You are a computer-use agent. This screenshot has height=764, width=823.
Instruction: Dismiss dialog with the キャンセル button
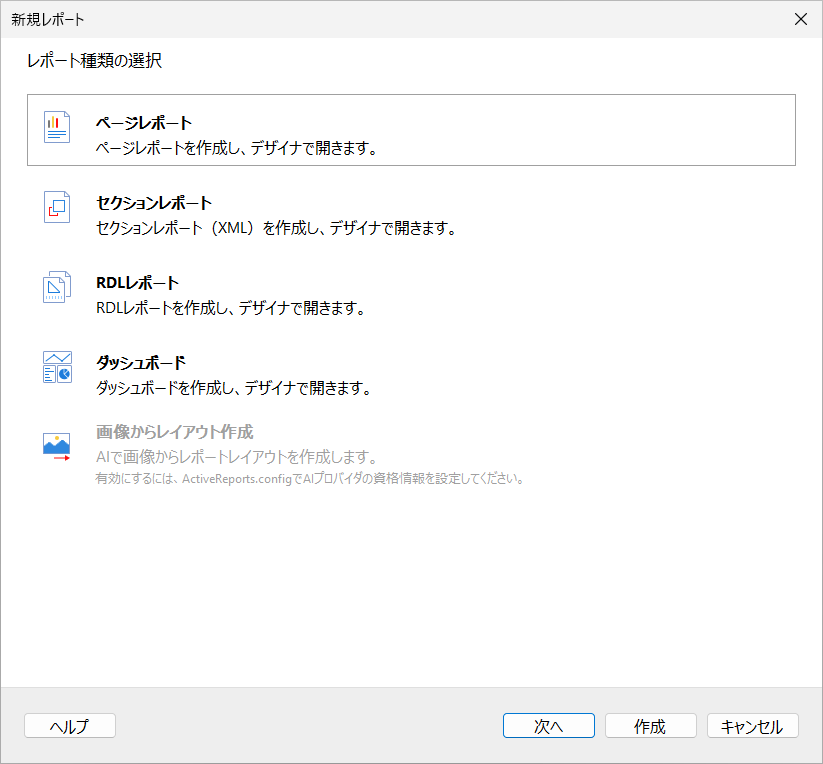pyautogui.click(x=753, y=726)
